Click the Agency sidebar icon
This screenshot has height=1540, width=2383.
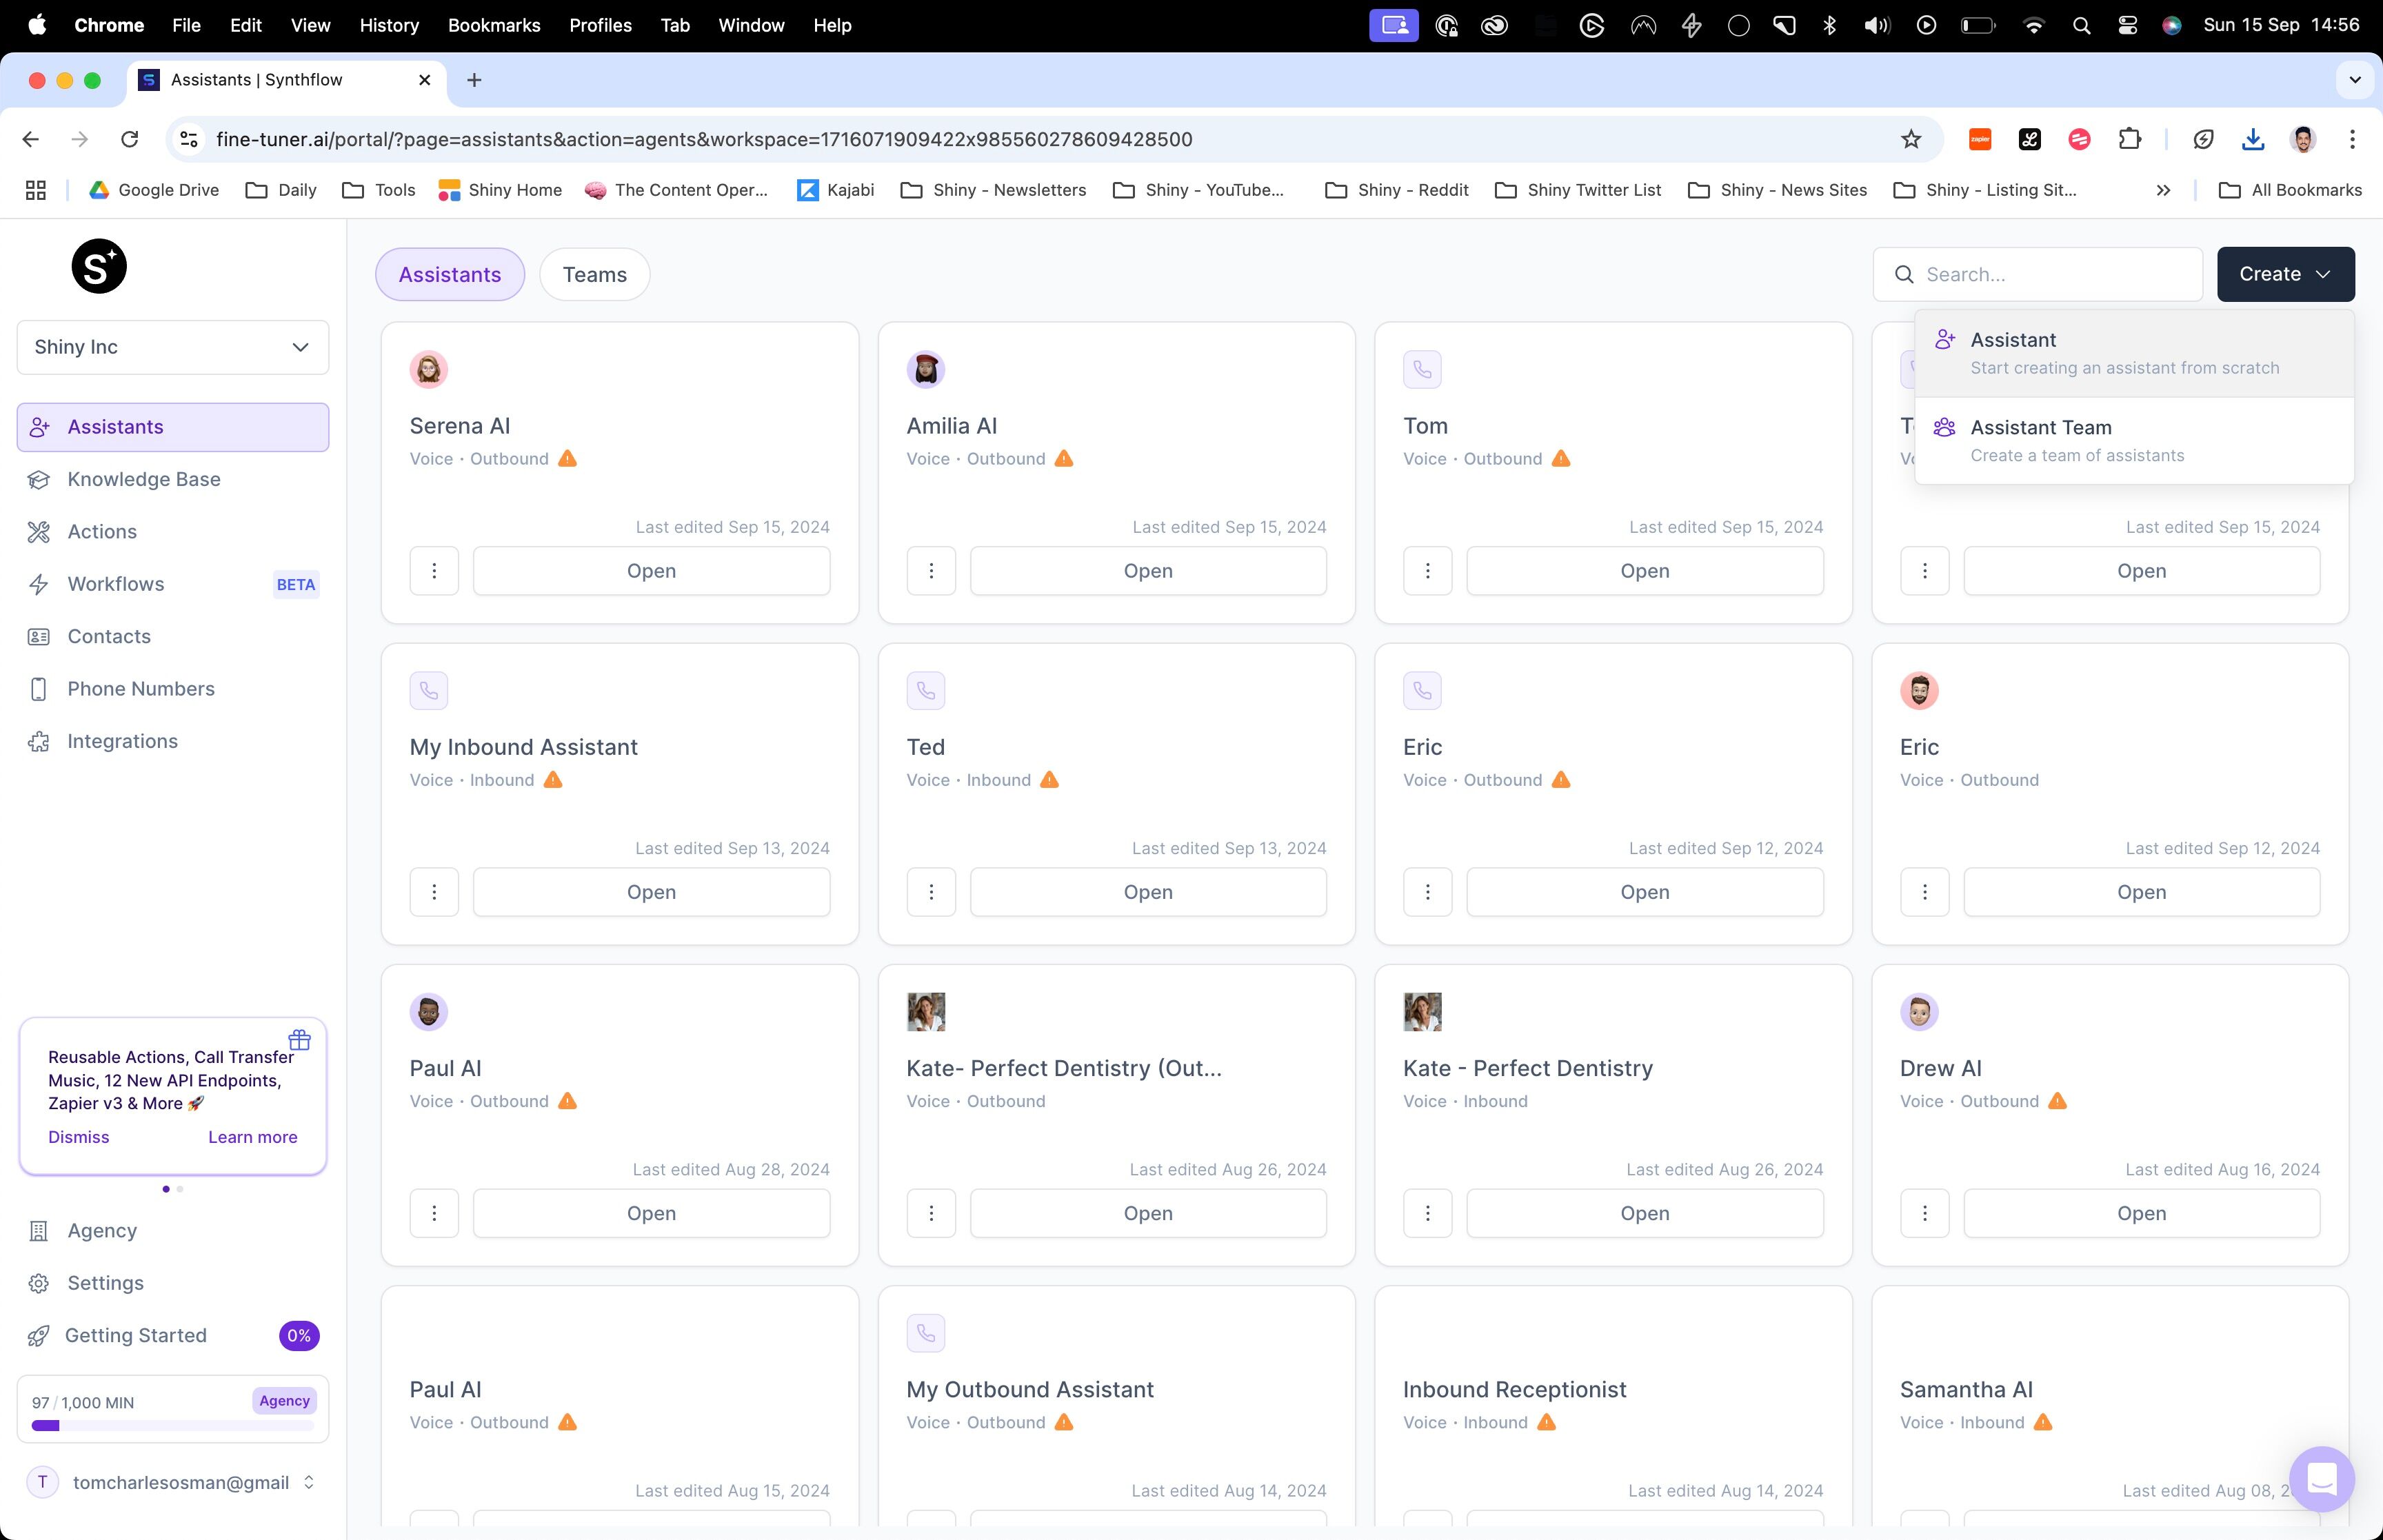pos(38,1229)
